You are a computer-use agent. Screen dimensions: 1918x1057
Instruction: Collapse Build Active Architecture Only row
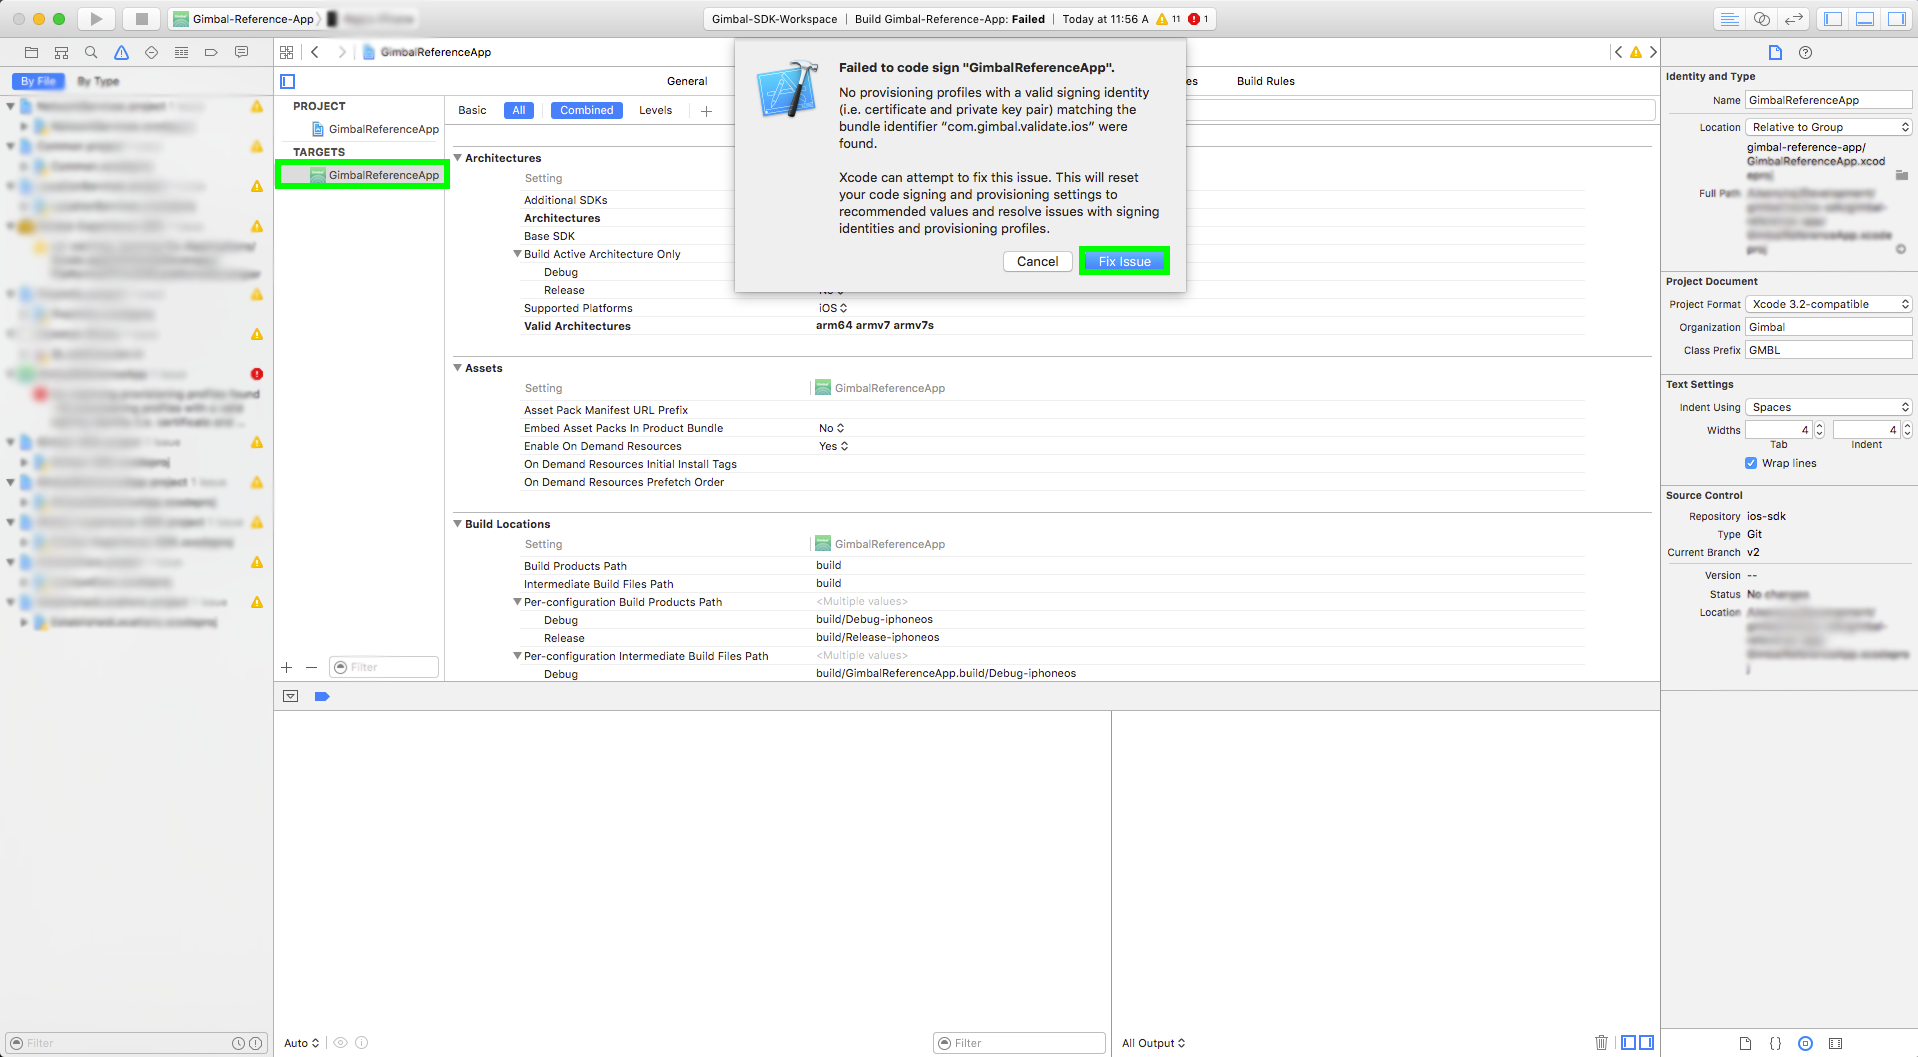(x=517, y=254)
